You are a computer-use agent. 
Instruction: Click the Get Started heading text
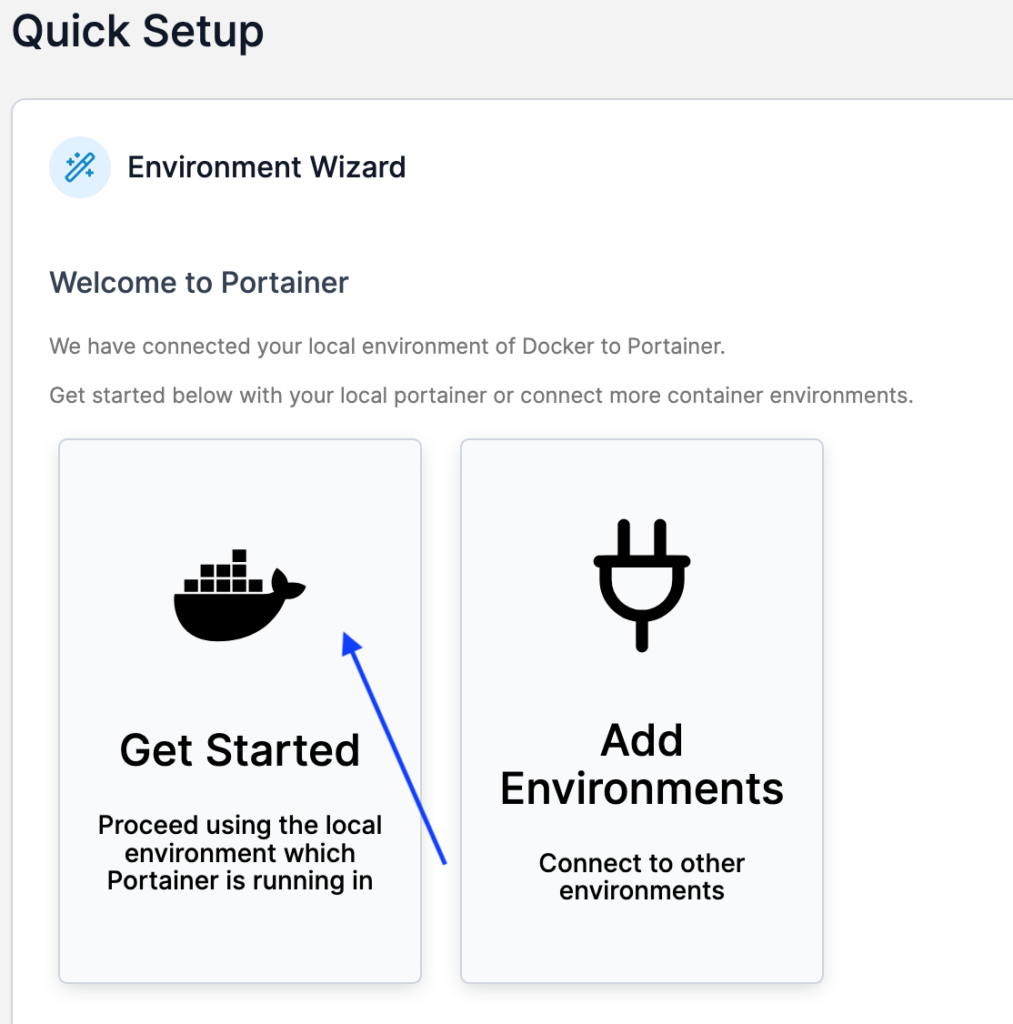point(238,750)
